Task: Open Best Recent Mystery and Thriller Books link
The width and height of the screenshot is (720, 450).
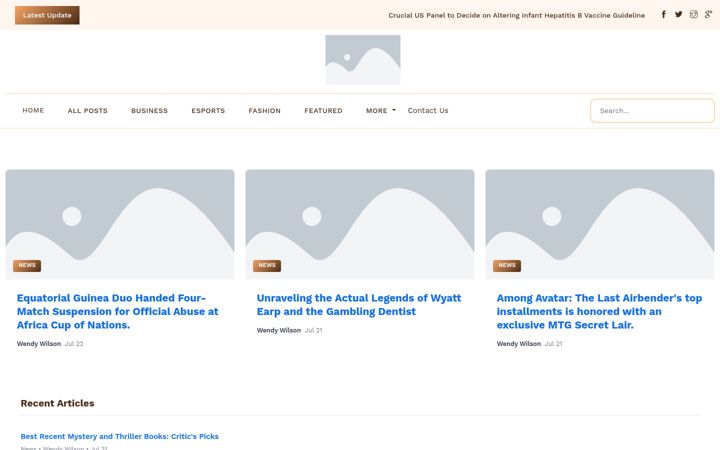Action: click(119, 436)
